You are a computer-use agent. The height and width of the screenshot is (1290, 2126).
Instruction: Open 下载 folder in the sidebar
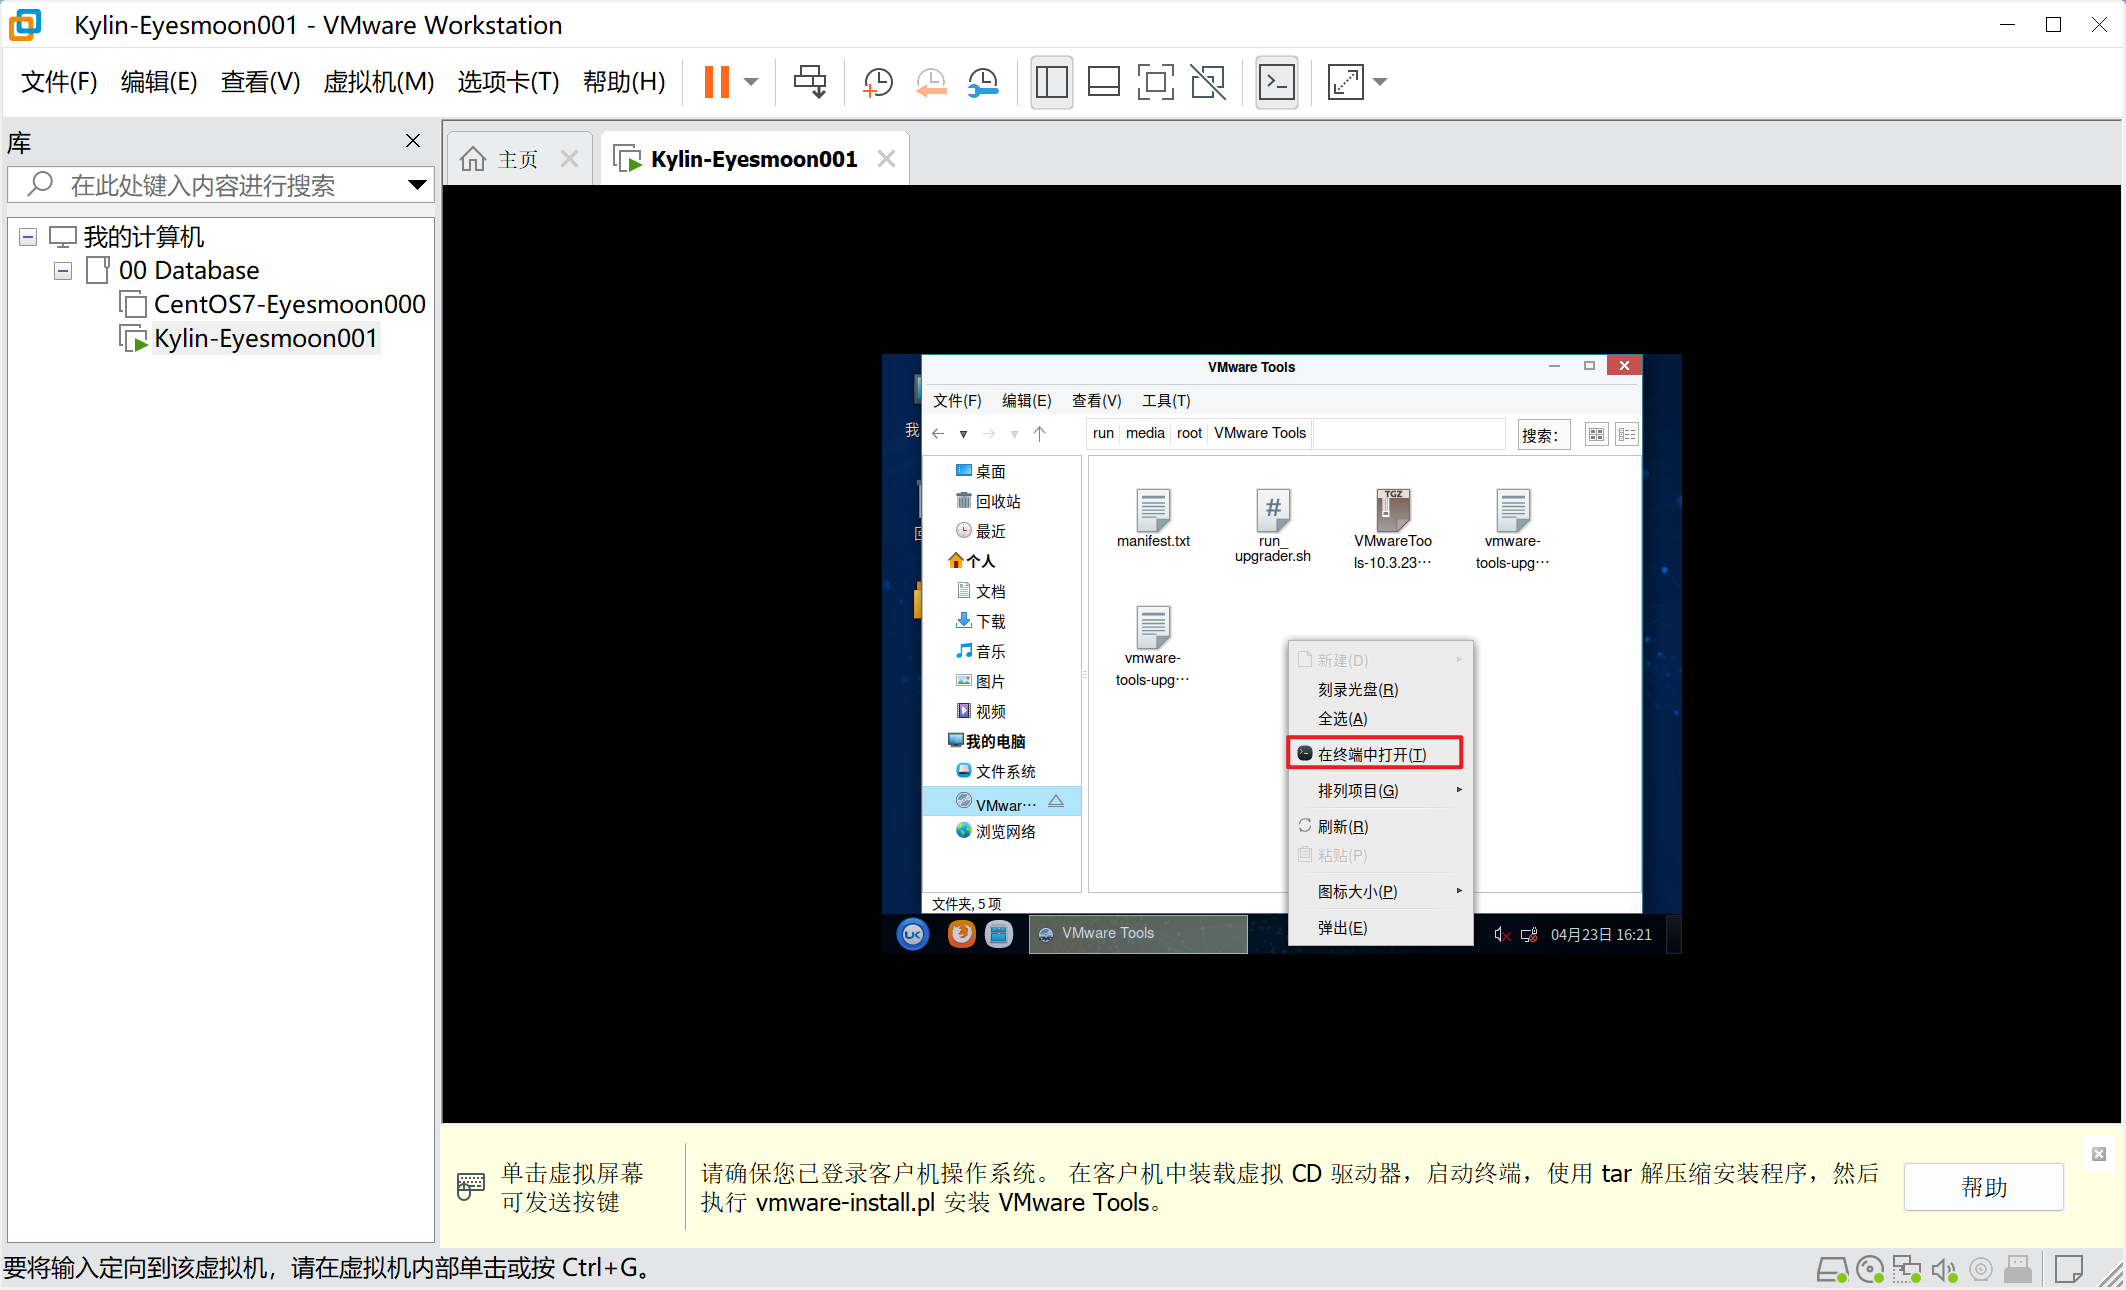[x=980, y=621]
